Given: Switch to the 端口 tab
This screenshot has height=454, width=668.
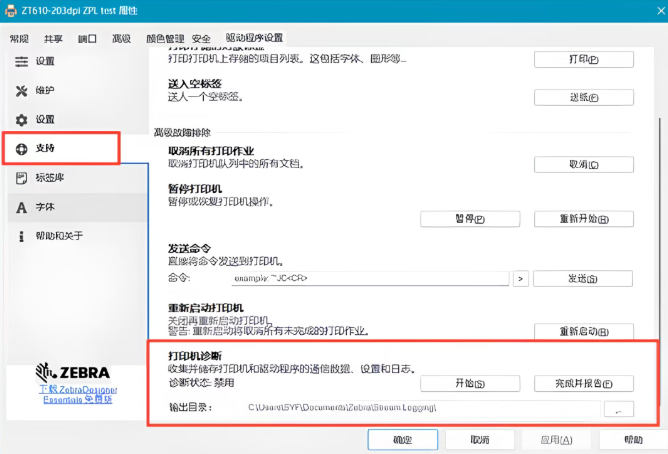Looking at the screenshot, I should (87, 39).
